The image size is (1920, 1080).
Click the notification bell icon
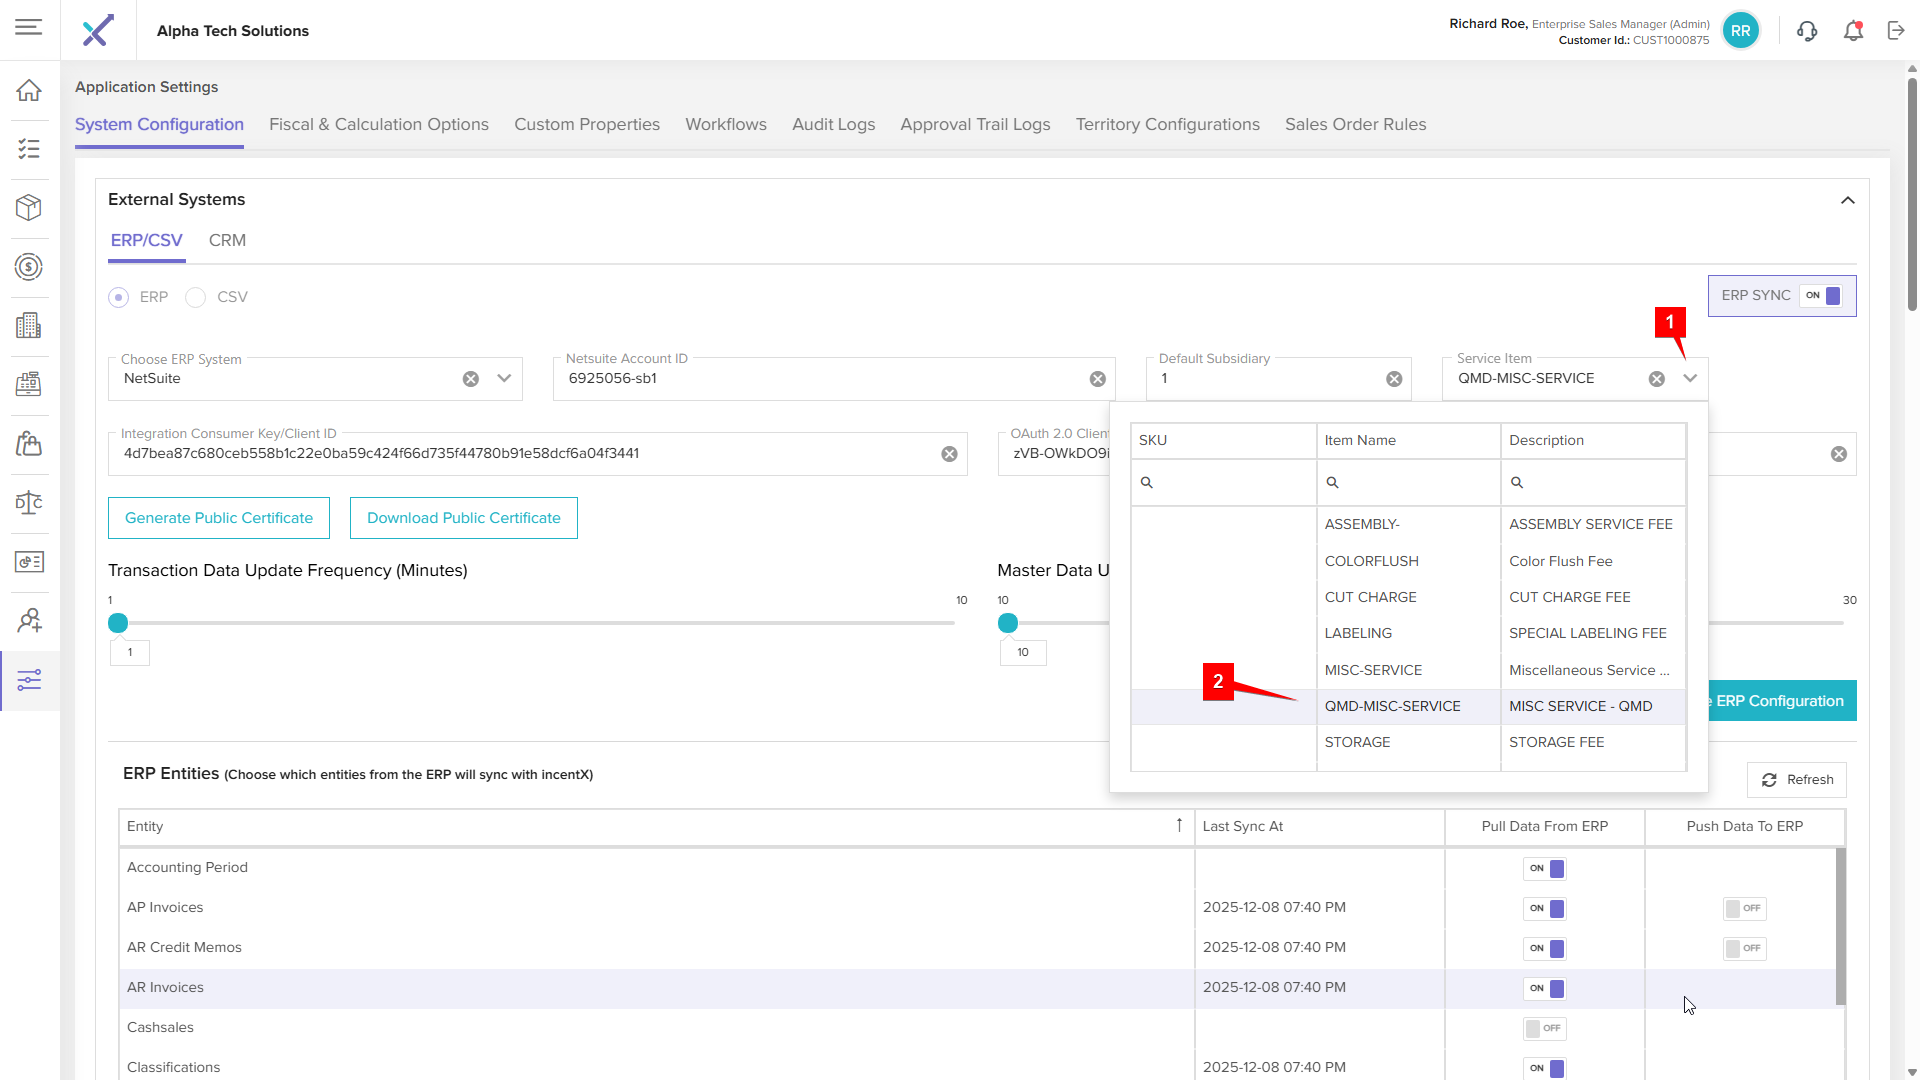pos(1853,31)
